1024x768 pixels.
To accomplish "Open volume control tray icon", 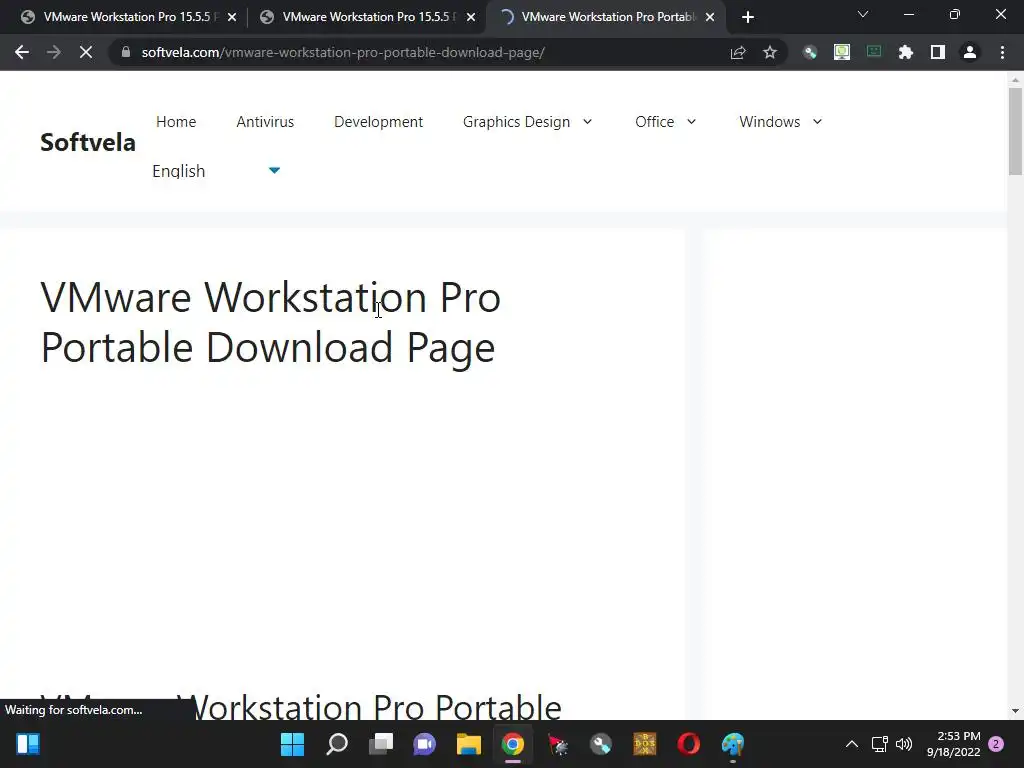I will click(x=904, y=744).
